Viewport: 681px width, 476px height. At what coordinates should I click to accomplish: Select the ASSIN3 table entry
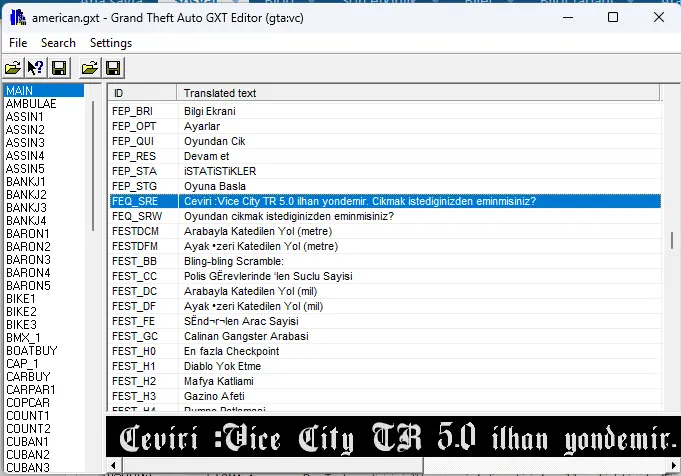click(25, 142)
